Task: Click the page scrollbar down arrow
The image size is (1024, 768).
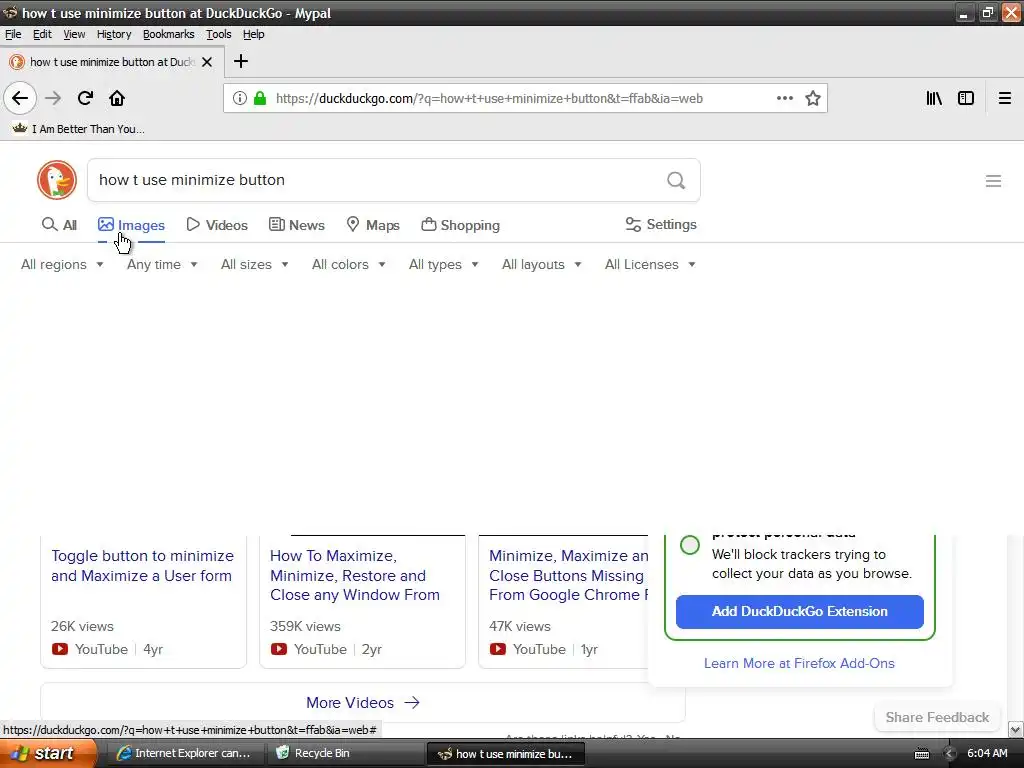Action: pyautogui.click(x=1016, y=729)
